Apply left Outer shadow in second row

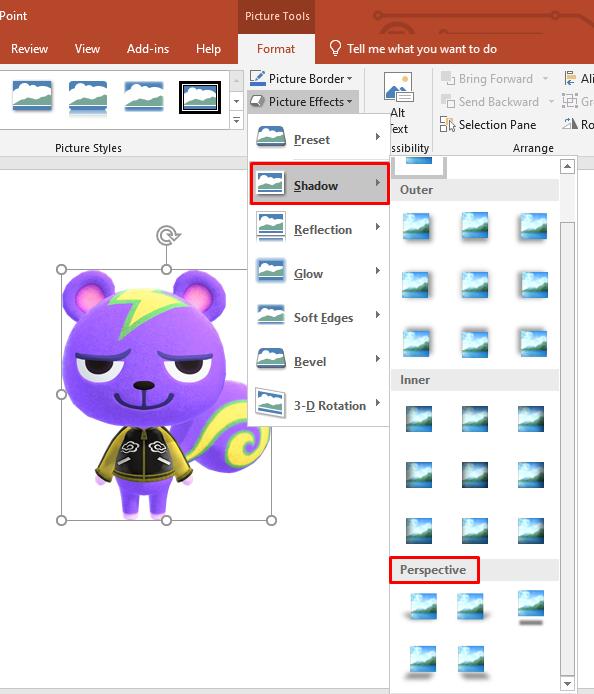click(416, 285)
